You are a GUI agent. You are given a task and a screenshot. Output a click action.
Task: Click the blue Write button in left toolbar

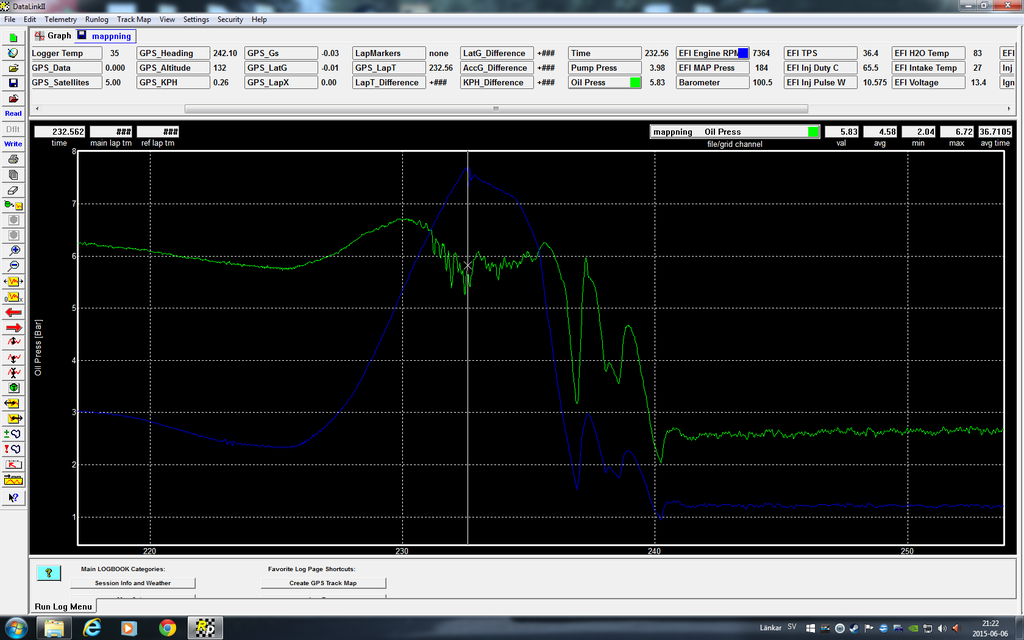13,143
